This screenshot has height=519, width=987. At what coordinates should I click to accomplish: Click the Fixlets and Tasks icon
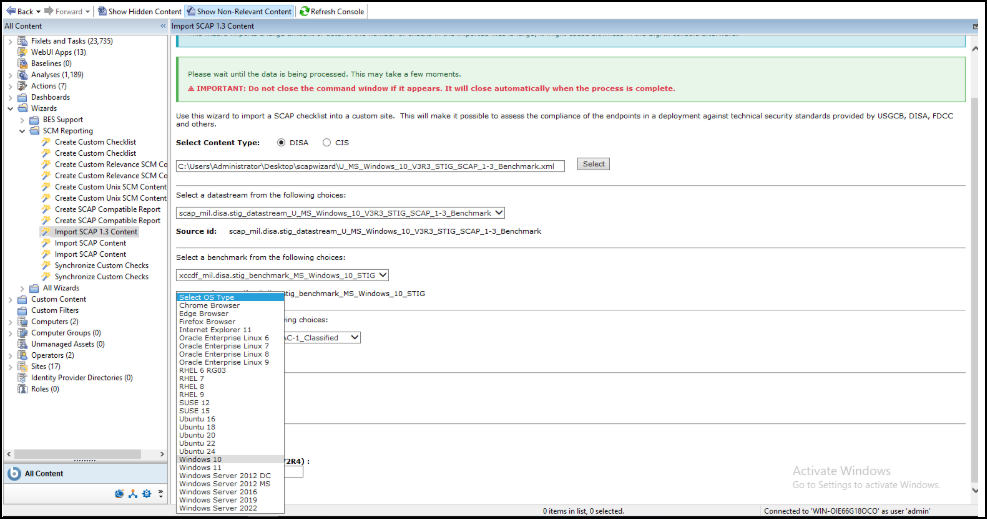tap(23, 41)
